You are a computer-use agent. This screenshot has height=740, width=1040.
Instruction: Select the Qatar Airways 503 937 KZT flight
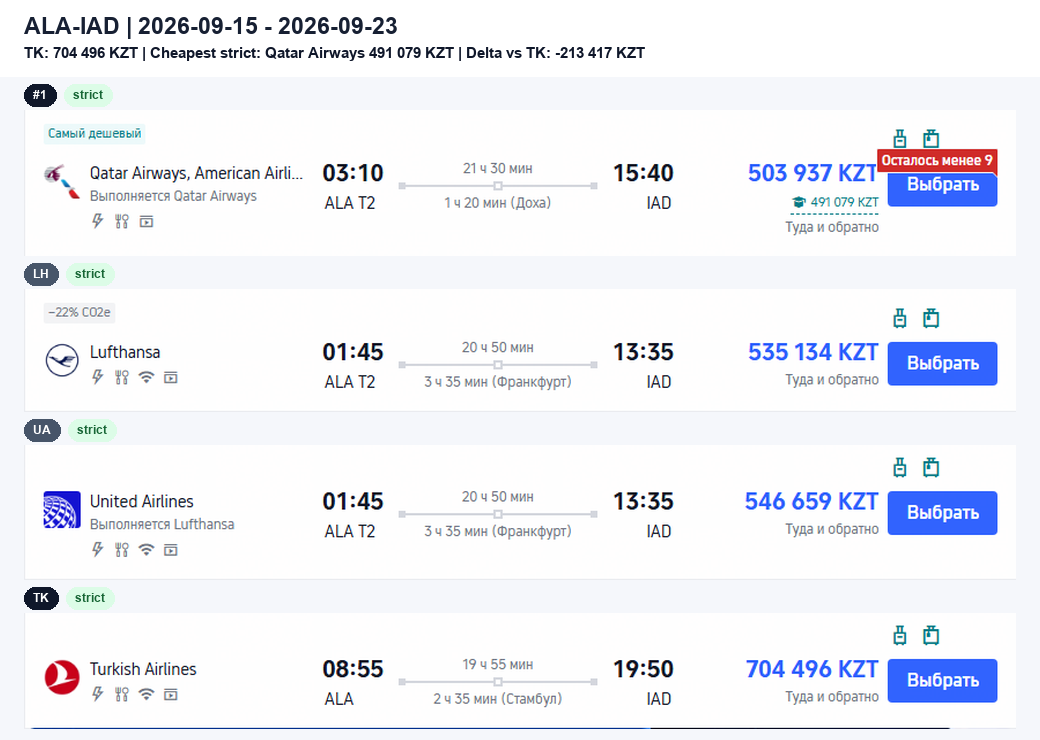(942, 184)
